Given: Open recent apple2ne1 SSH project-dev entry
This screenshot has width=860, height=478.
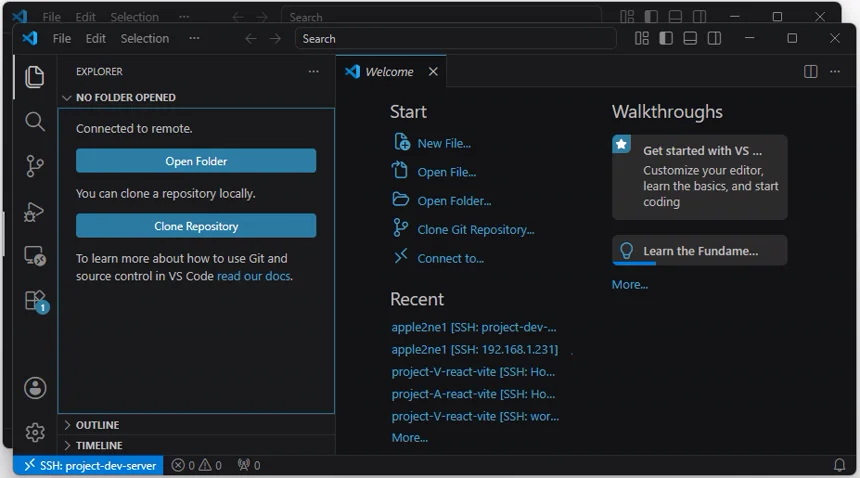Looking at the screenshot, I should (x=474, y=327).
